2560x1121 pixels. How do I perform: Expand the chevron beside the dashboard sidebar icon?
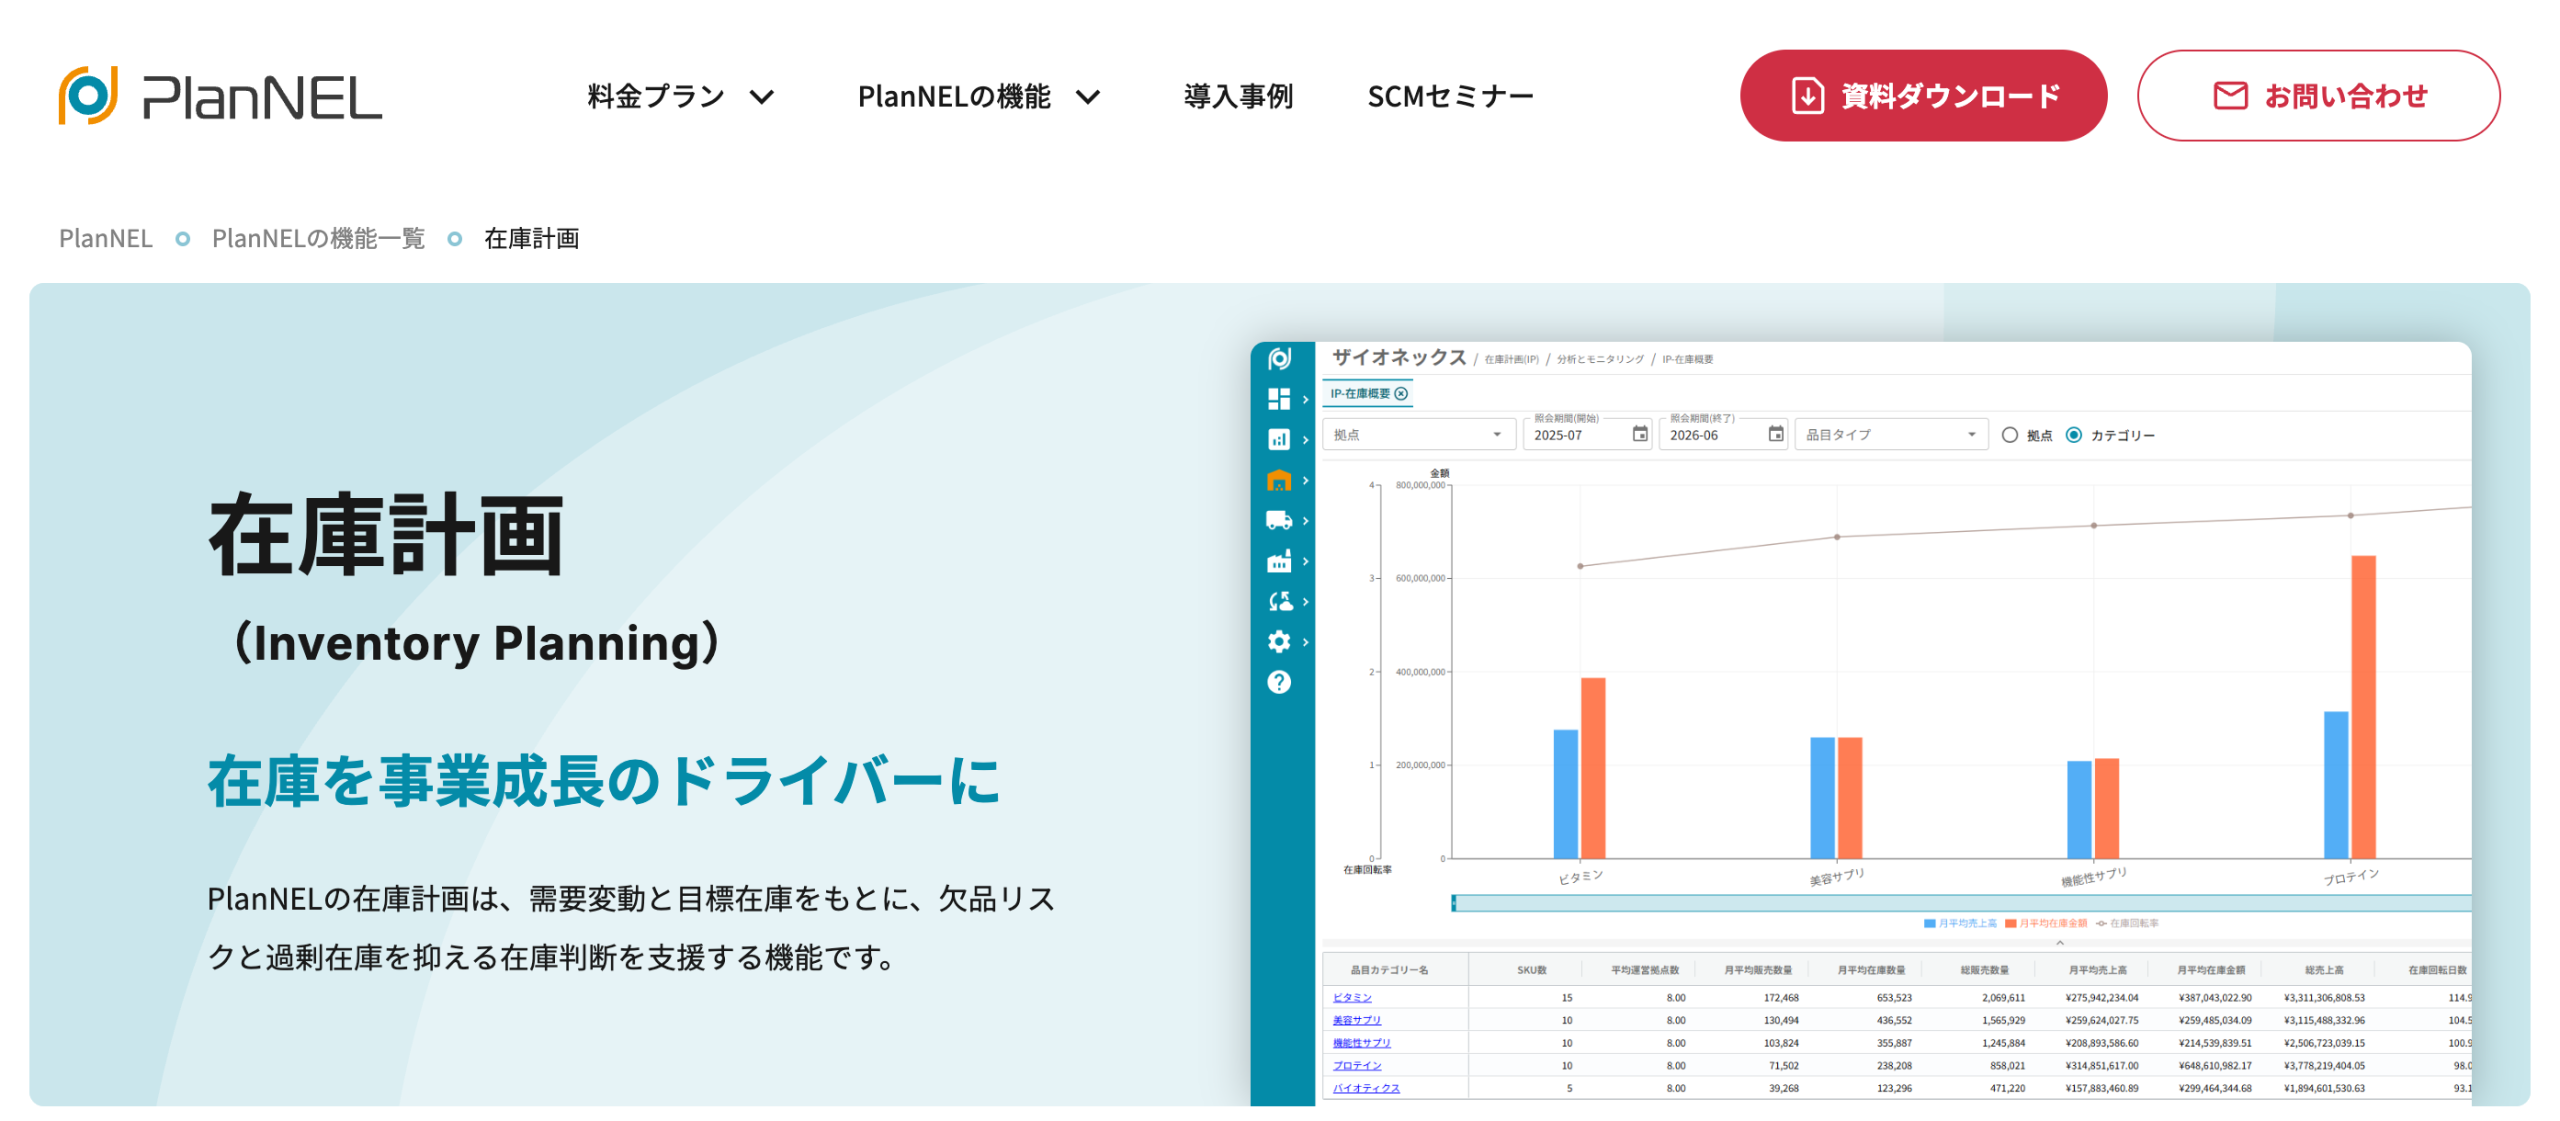pos(1305,400)
